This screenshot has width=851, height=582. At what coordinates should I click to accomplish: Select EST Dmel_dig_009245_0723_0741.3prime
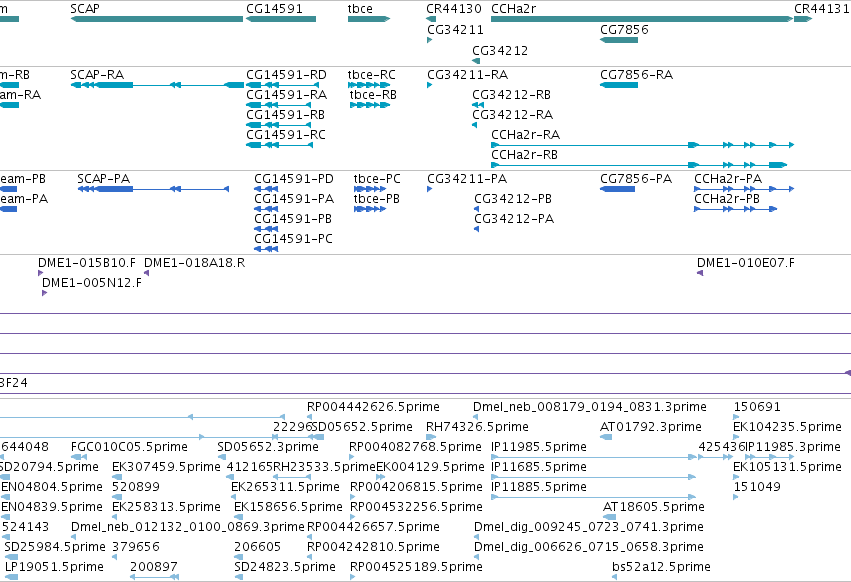[588, 527]
